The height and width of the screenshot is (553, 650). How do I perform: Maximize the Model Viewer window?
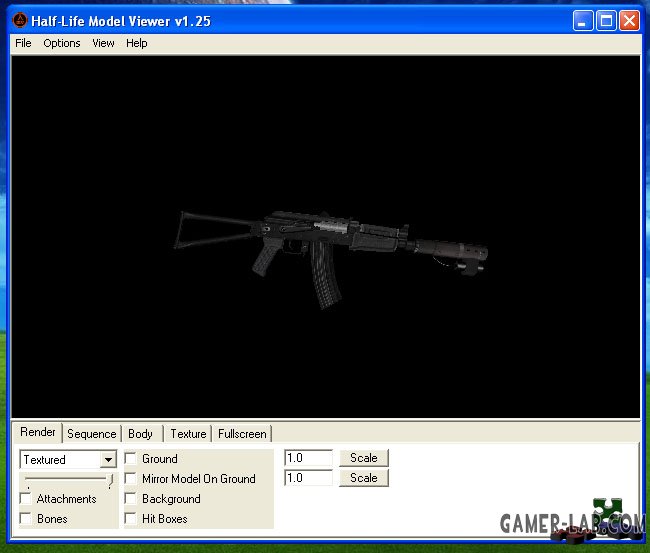(x=606, y=20)
